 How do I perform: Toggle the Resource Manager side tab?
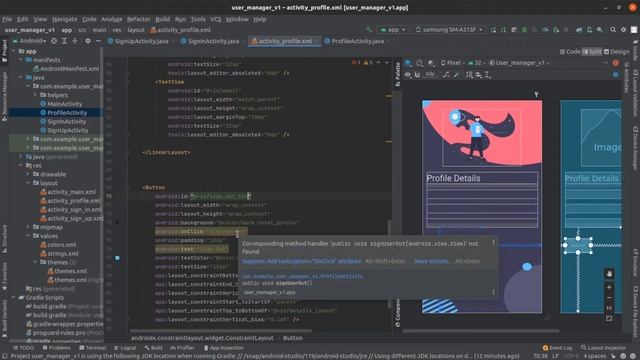click(x=4, y=97)
